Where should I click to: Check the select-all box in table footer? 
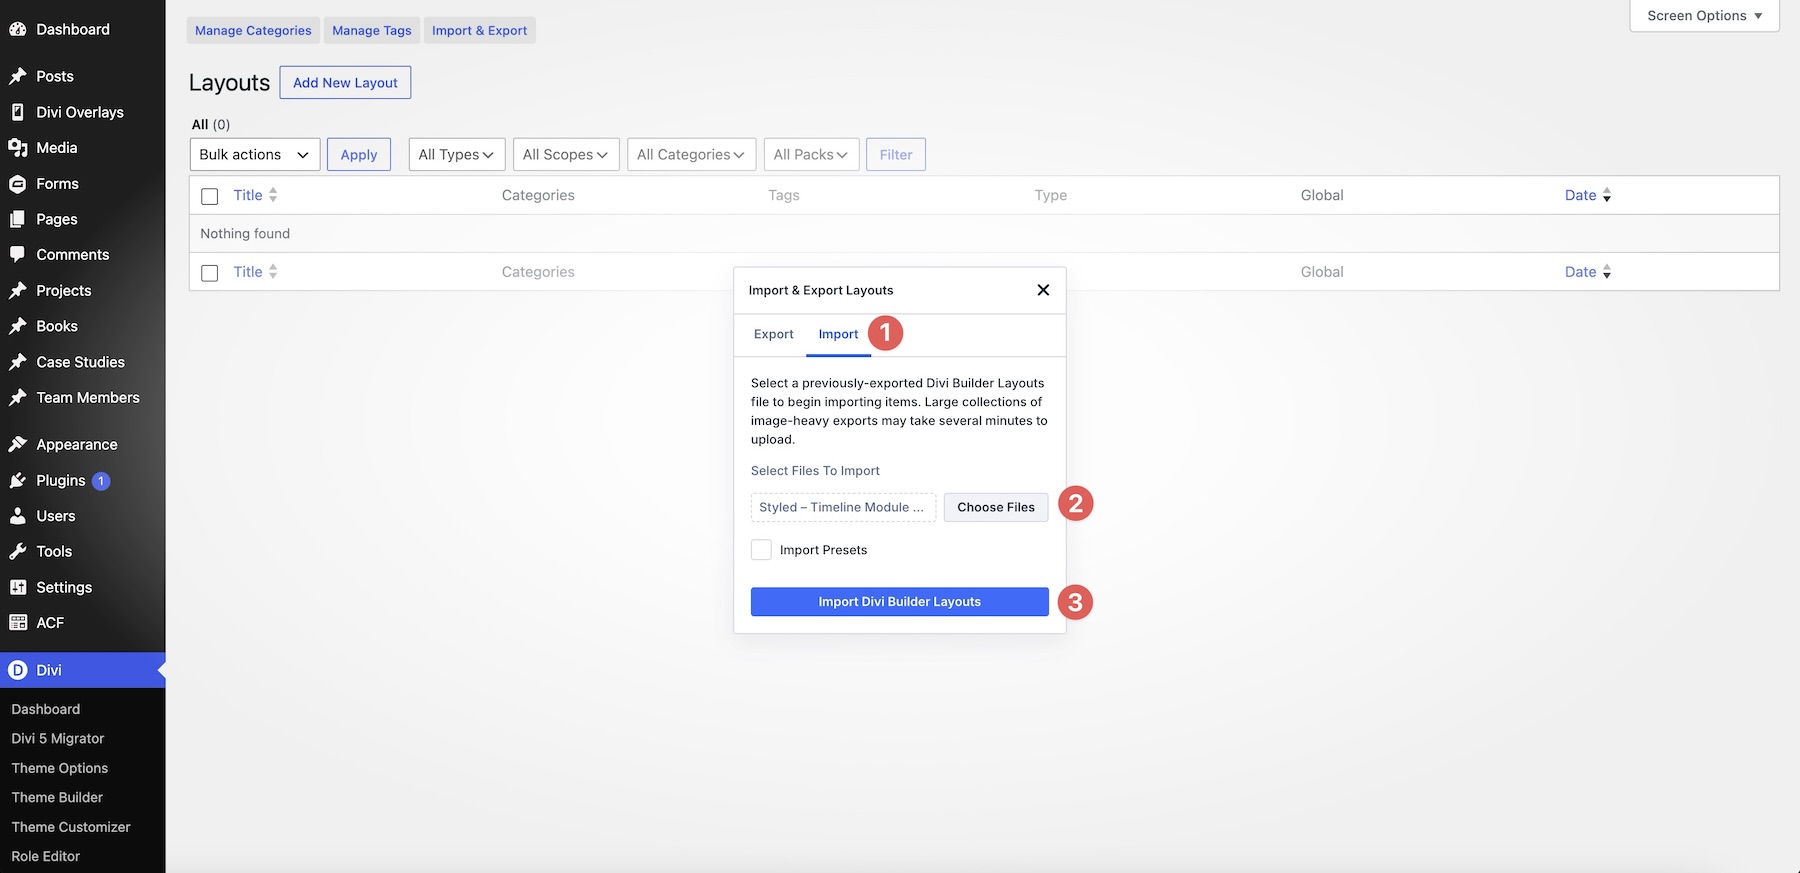pos(210,273)
